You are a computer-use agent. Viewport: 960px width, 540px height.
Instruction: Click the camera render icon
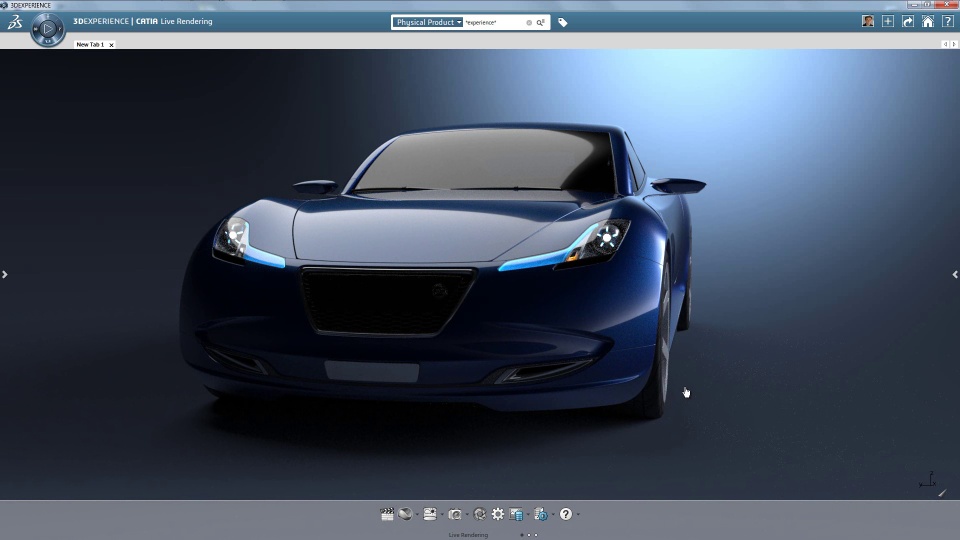(454, 514)
